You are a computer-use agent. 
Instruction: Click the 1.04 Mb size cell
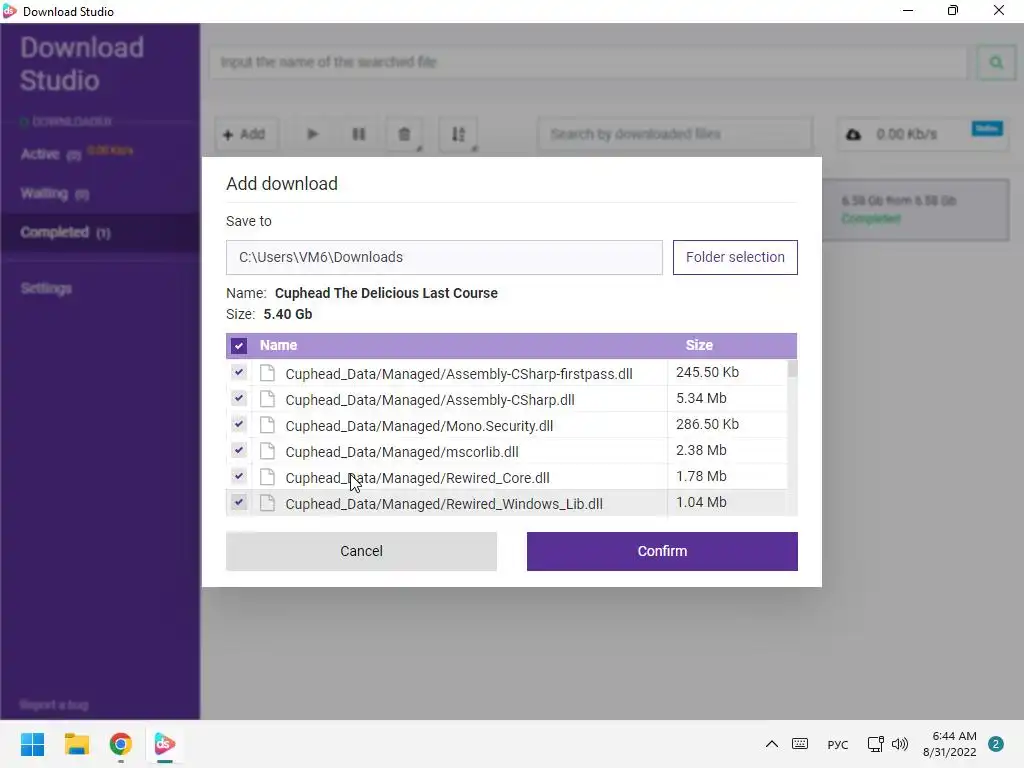pyautogui.click(x=701, y=503)
